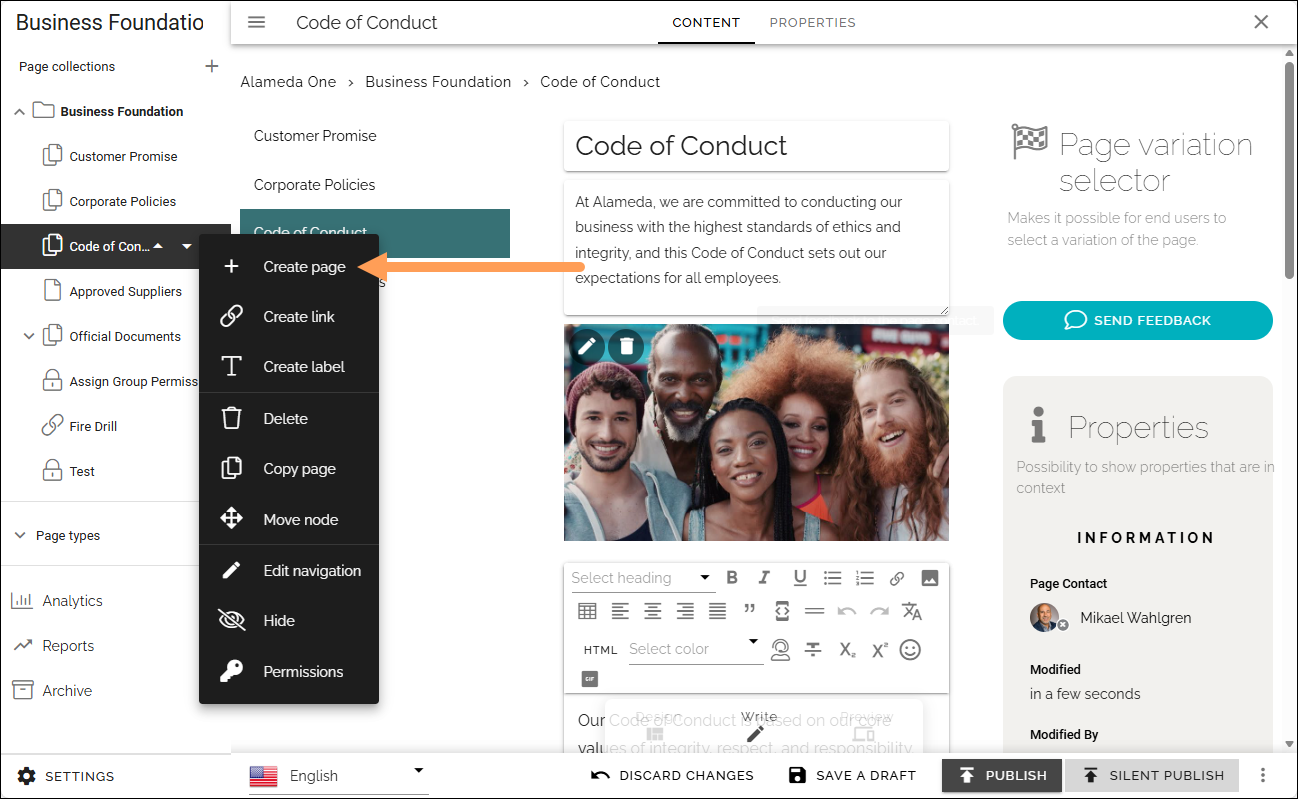Insert an image from the editor toolbar
The image size is (1298, 799).
pos(930,578)
